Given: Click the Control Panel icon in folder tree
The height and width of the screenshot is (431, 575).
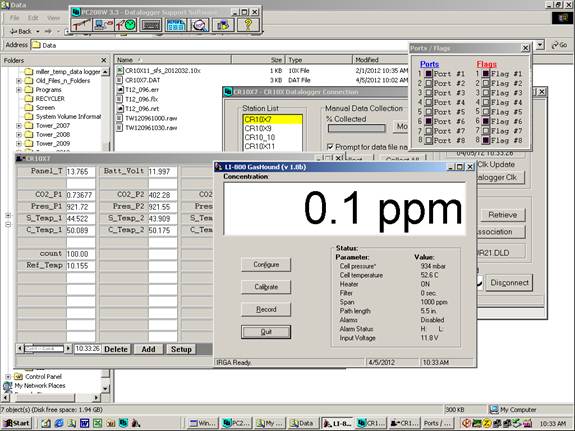Looking at the screenshot, I should tap(18, 377).
